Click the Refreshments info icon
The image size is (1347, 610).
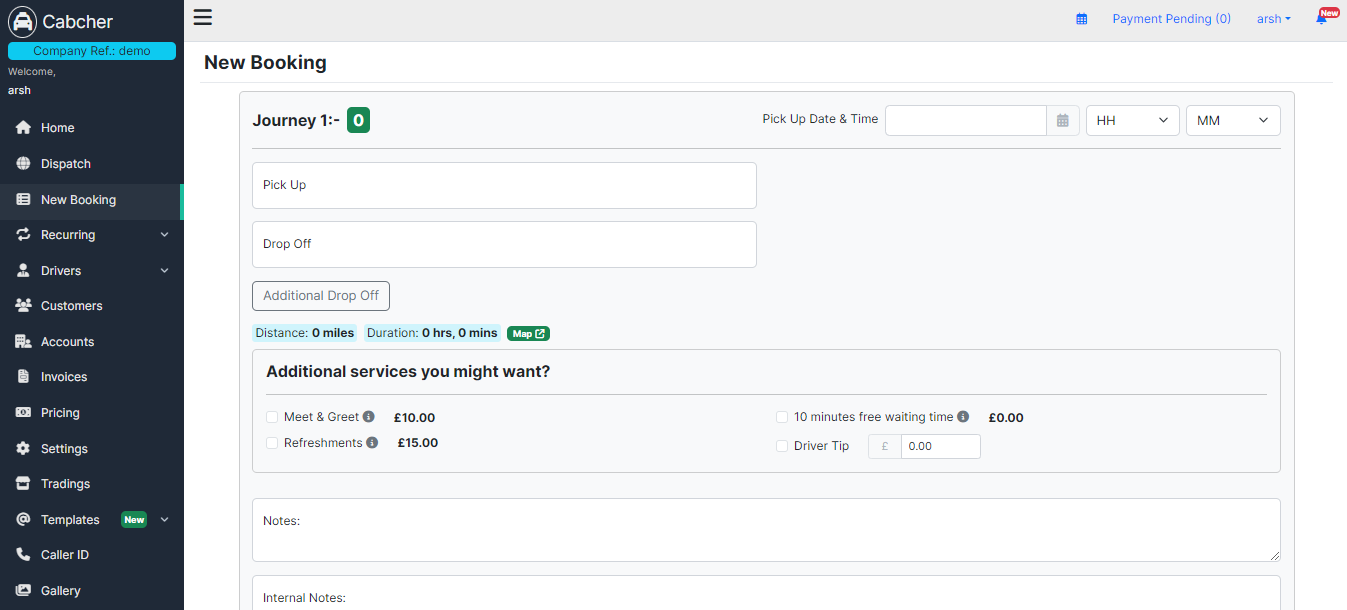372,443
